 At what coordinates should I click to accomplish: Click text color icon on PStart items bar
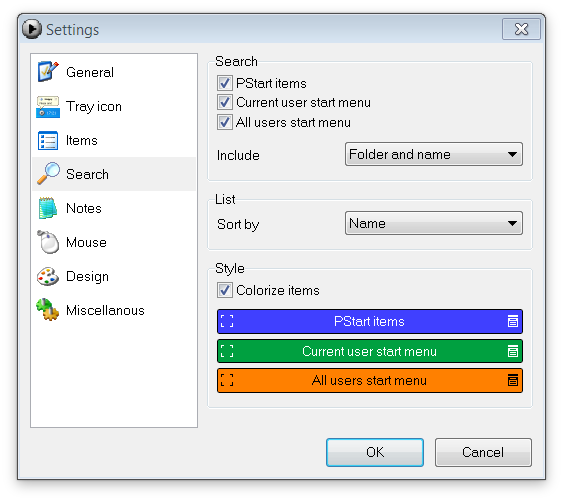click(513, 321)
